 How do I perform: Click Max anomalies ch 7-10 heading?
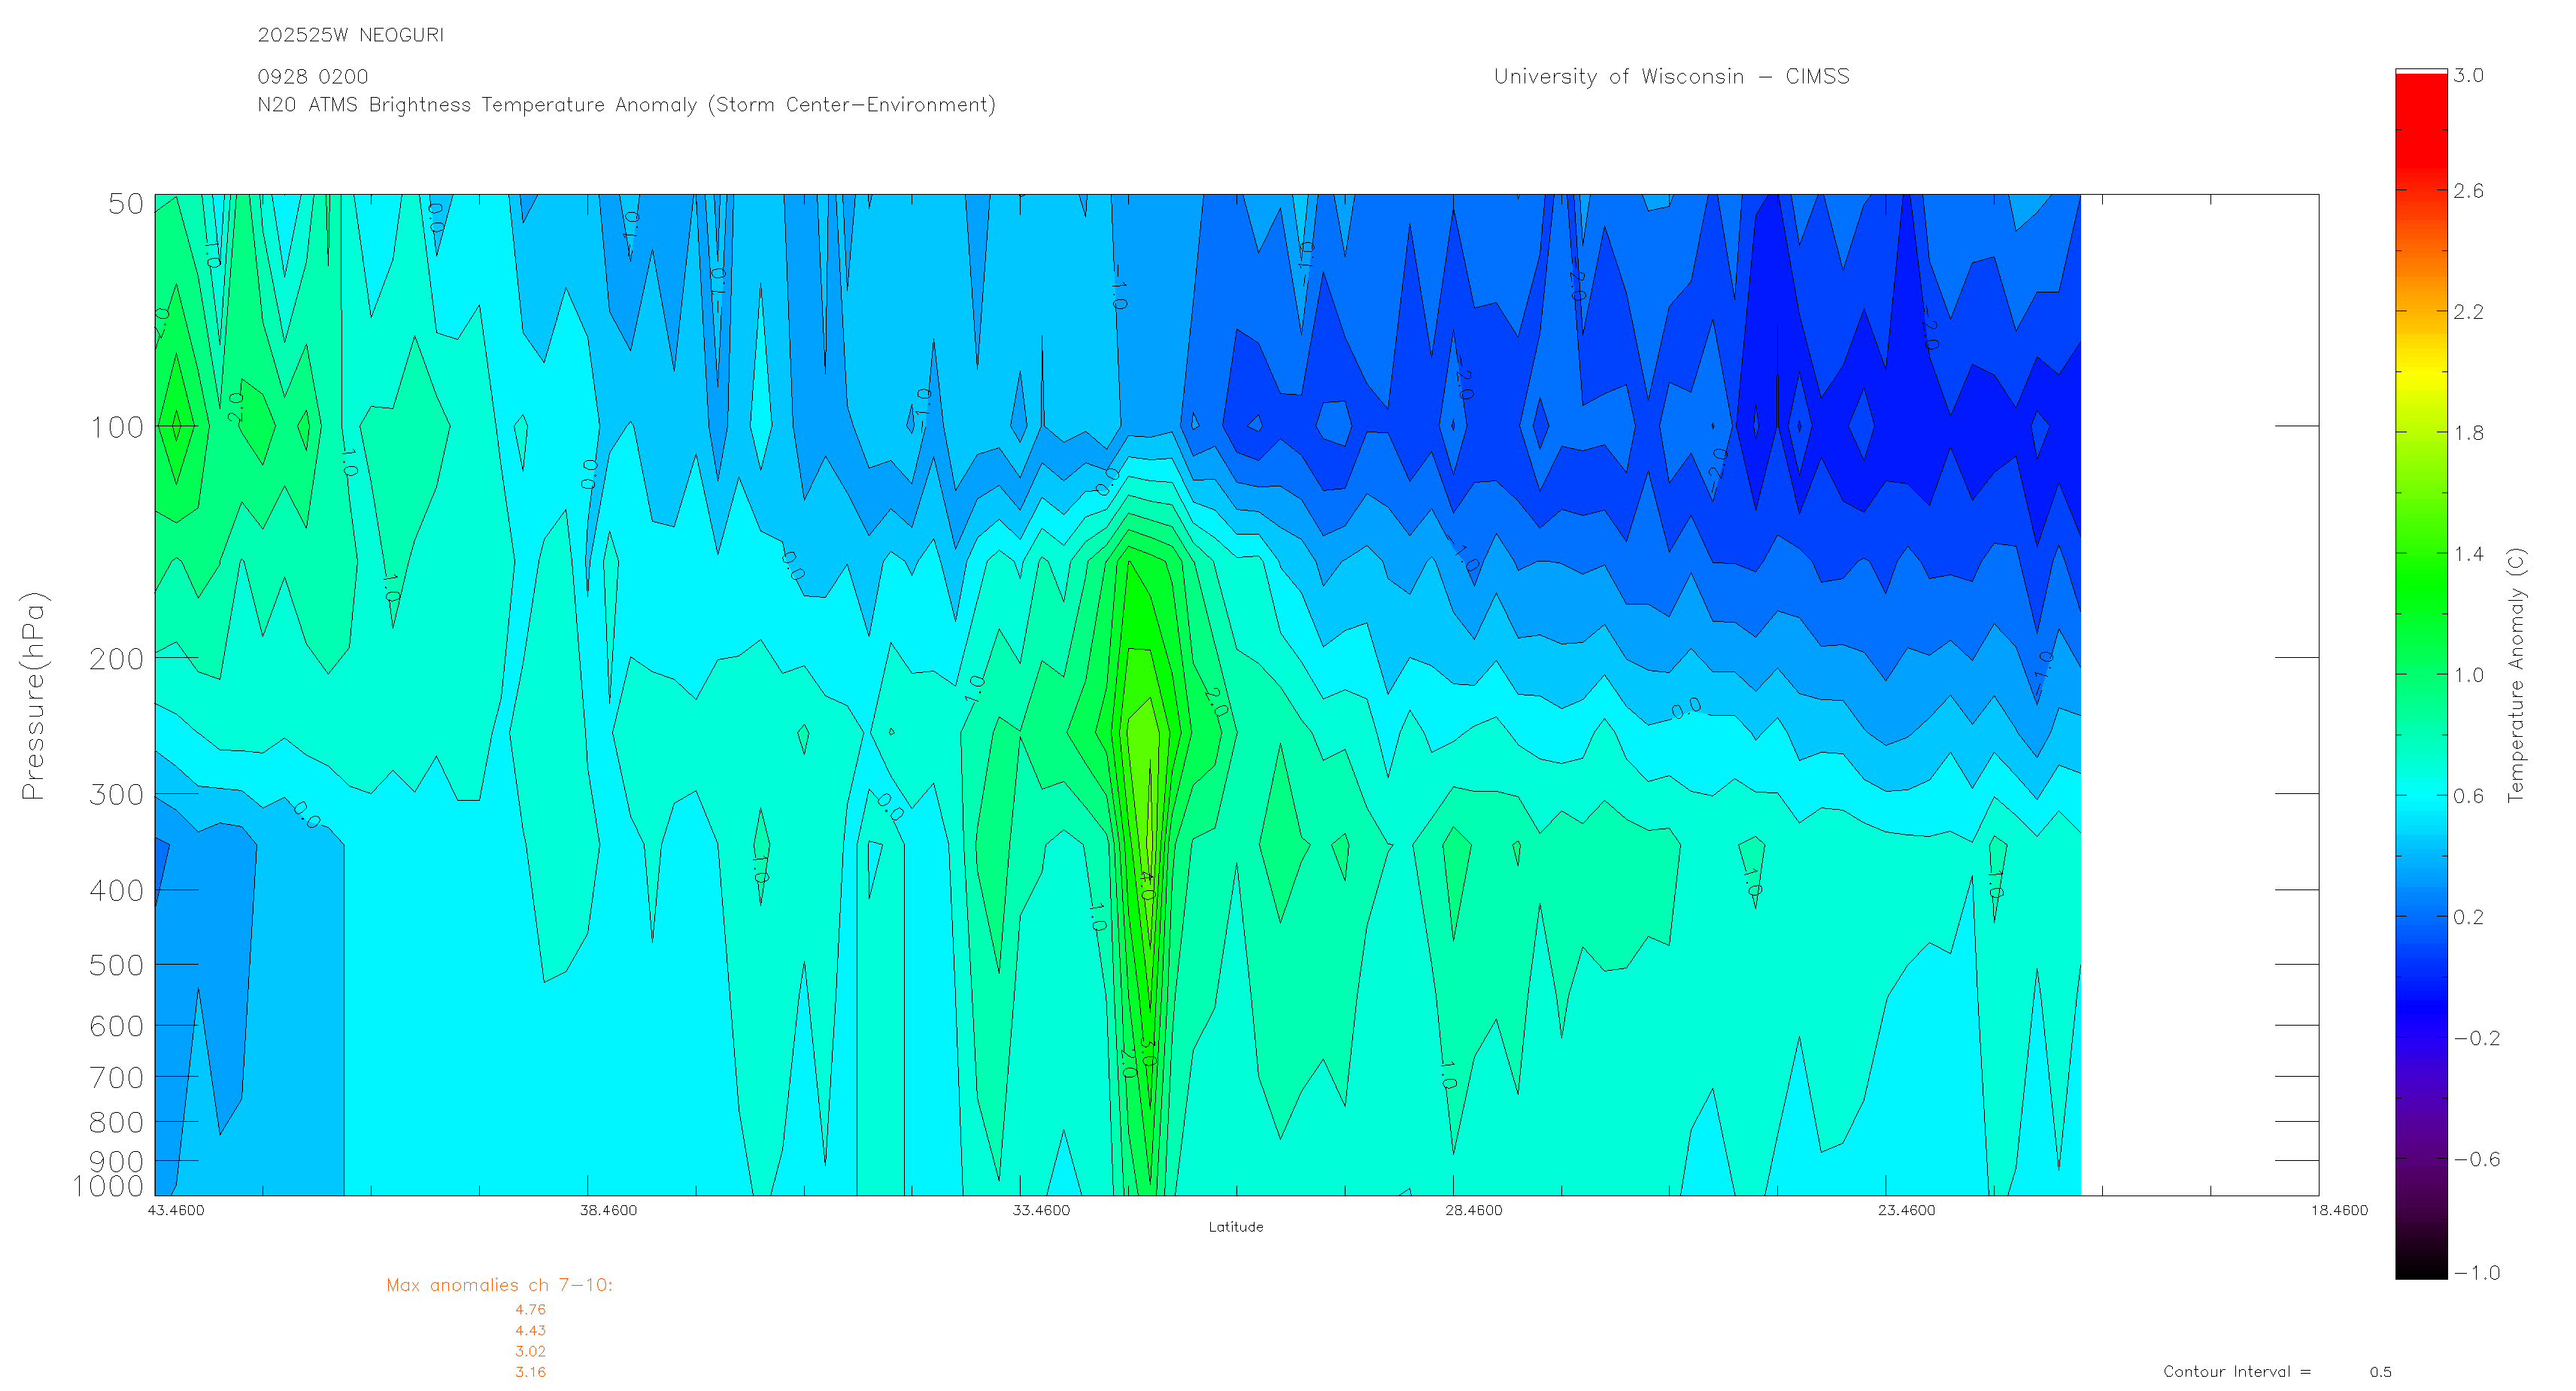[x=499, y=1285]
